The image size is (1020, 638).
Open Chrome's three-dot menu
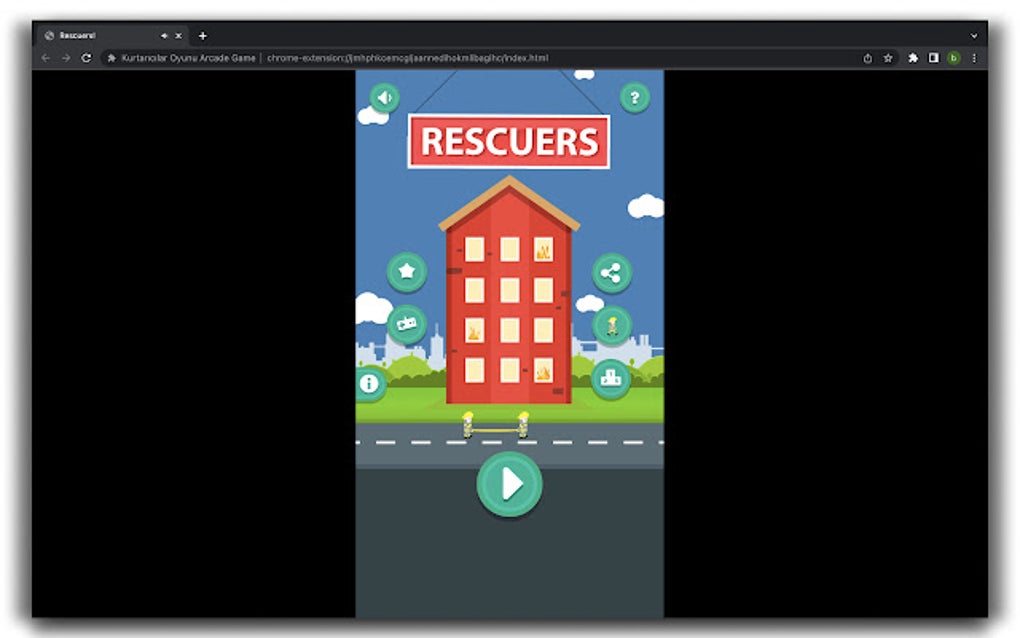pos(975,58)
